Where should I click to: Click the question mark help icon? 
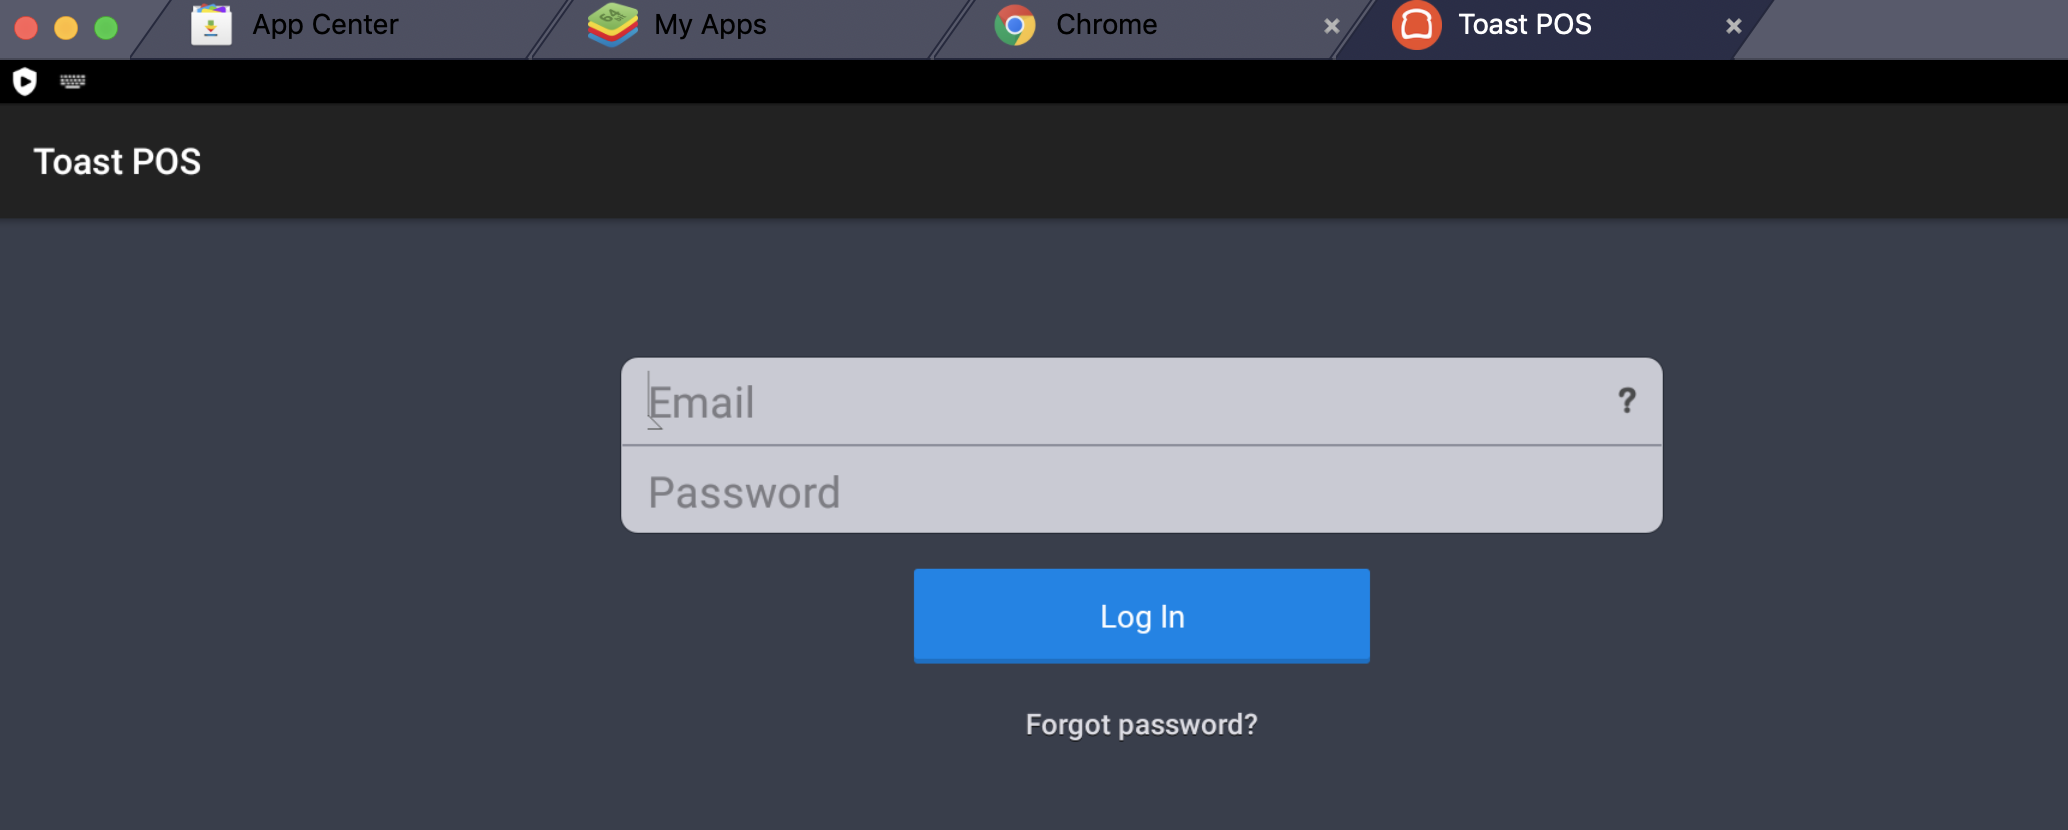[x=1627, y=401]
